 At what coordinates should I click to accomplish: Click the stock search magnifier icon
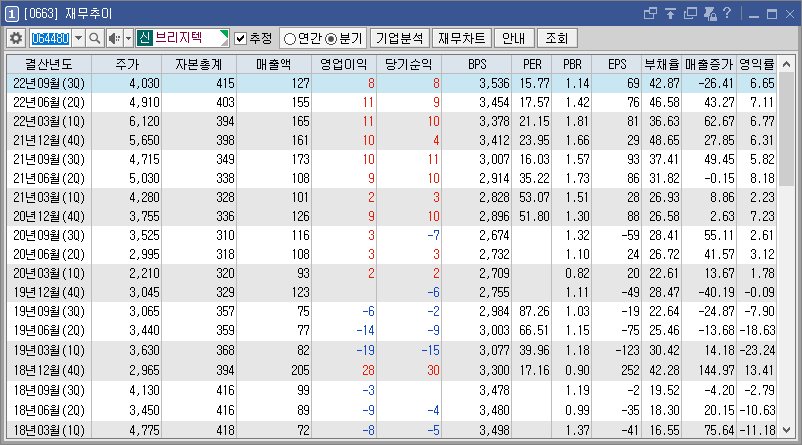pos(95,38)
